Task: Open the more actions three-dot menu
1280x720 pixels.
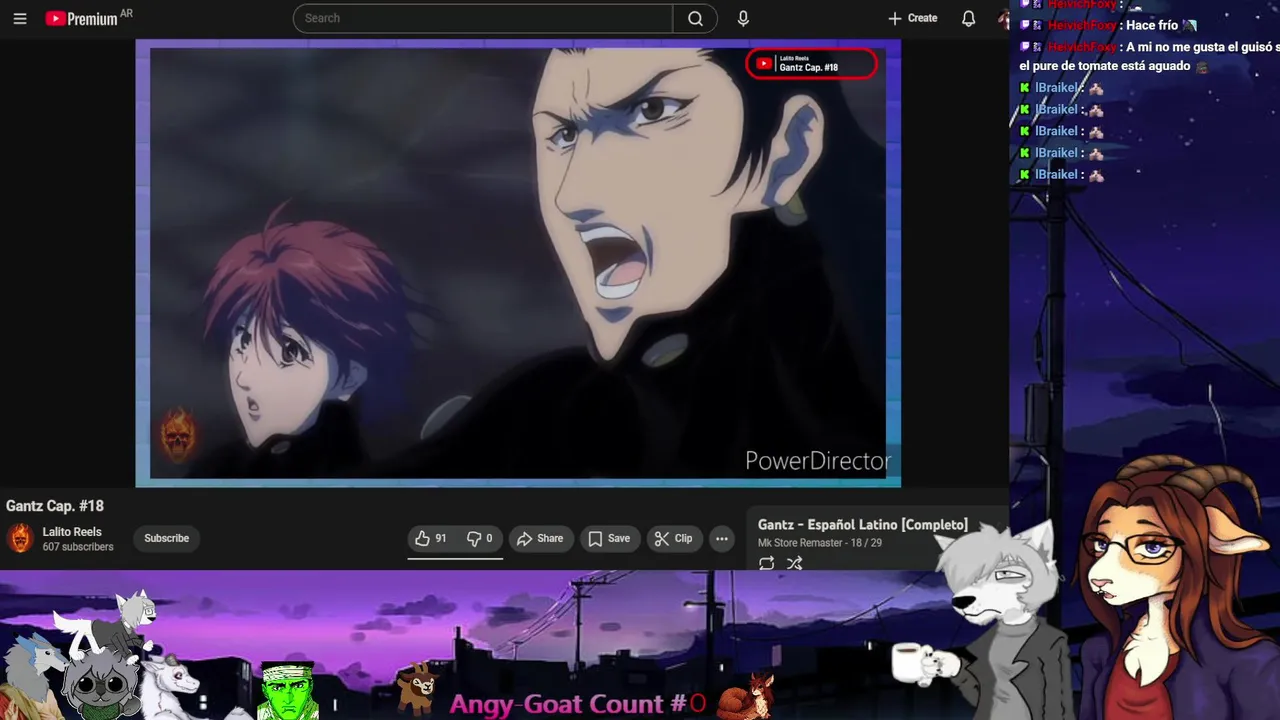Action: pos(722,538)
